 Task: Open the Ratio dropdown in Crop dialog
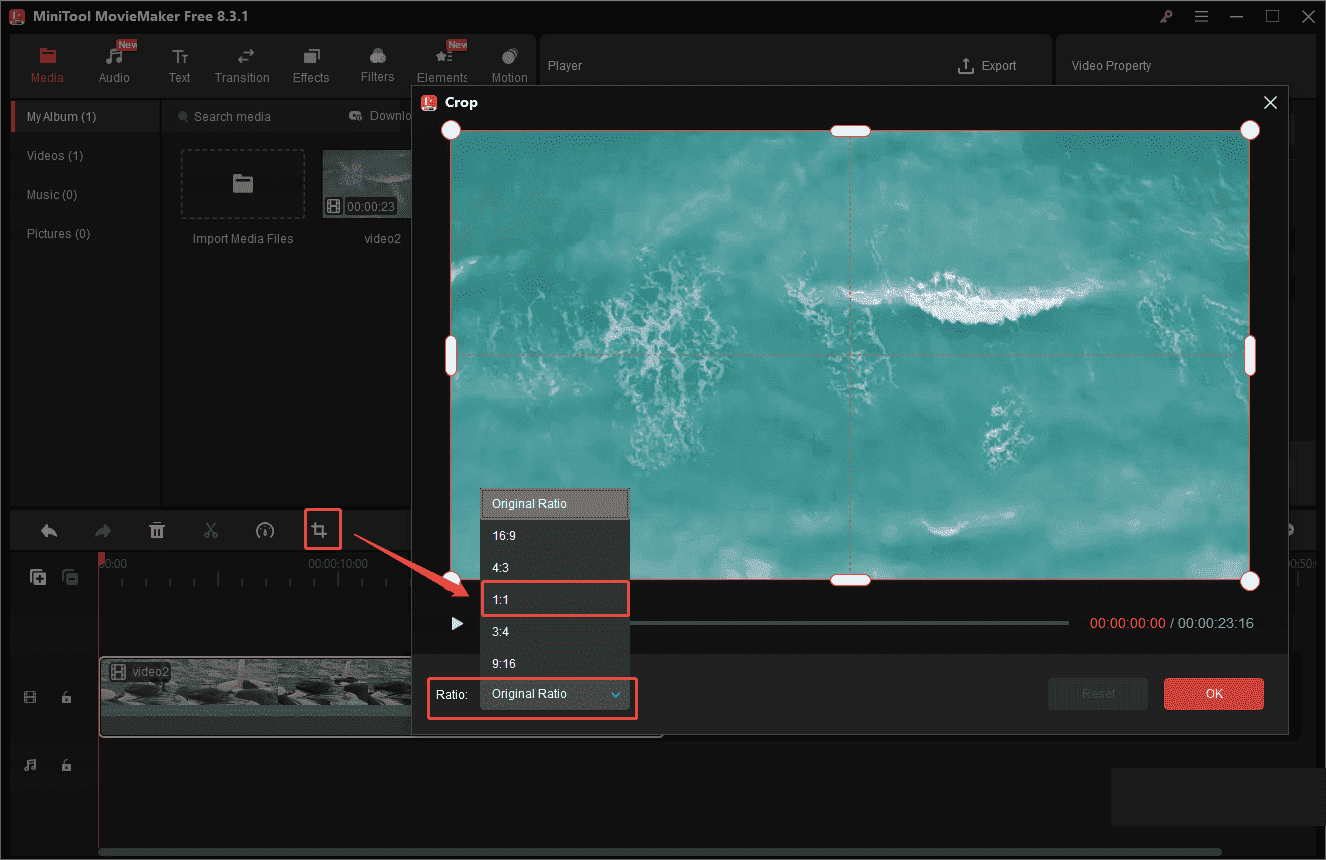555,693
